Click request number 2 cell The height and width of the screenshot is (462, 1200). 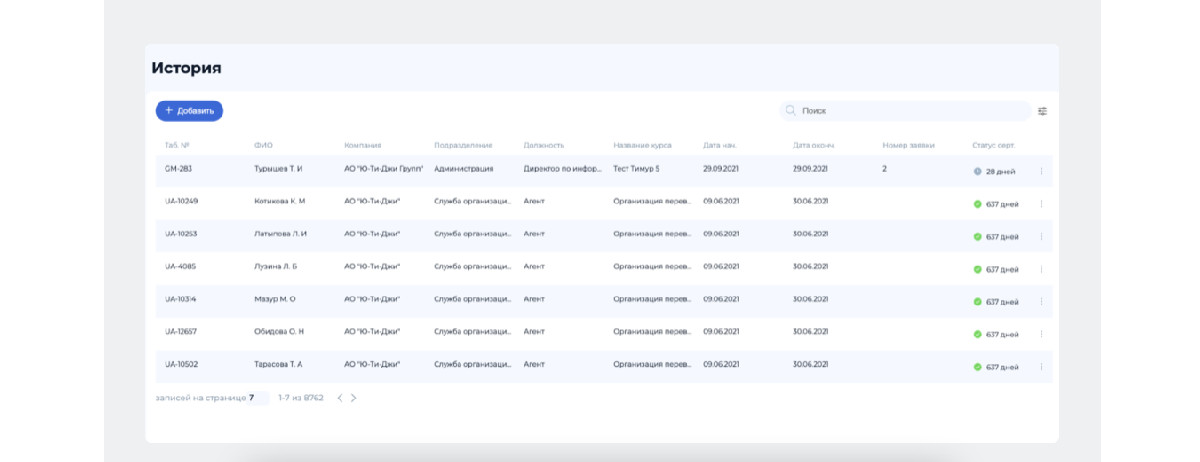click(x=884, y=169)
